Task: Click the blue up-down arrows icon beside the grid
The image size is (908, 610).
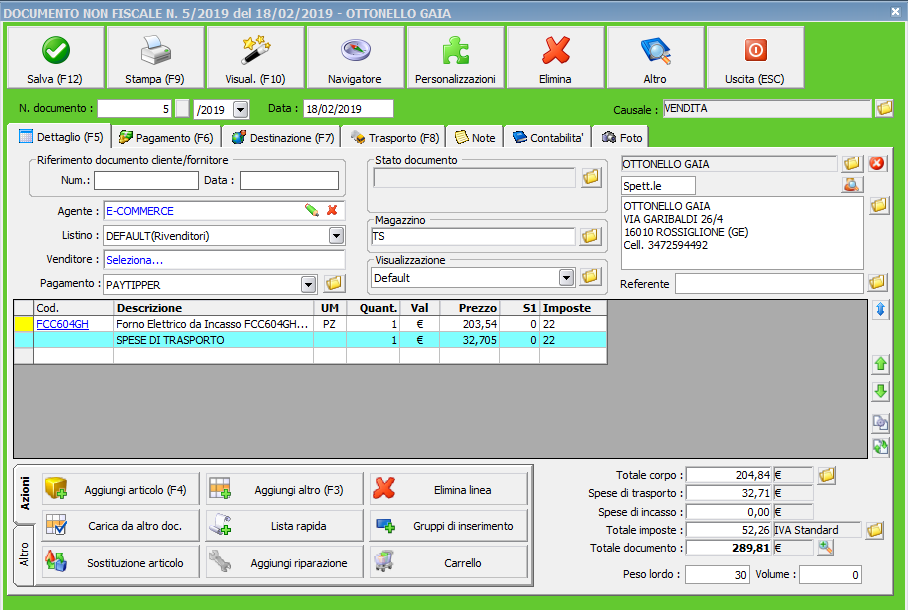Action: (x=880, y=310)
